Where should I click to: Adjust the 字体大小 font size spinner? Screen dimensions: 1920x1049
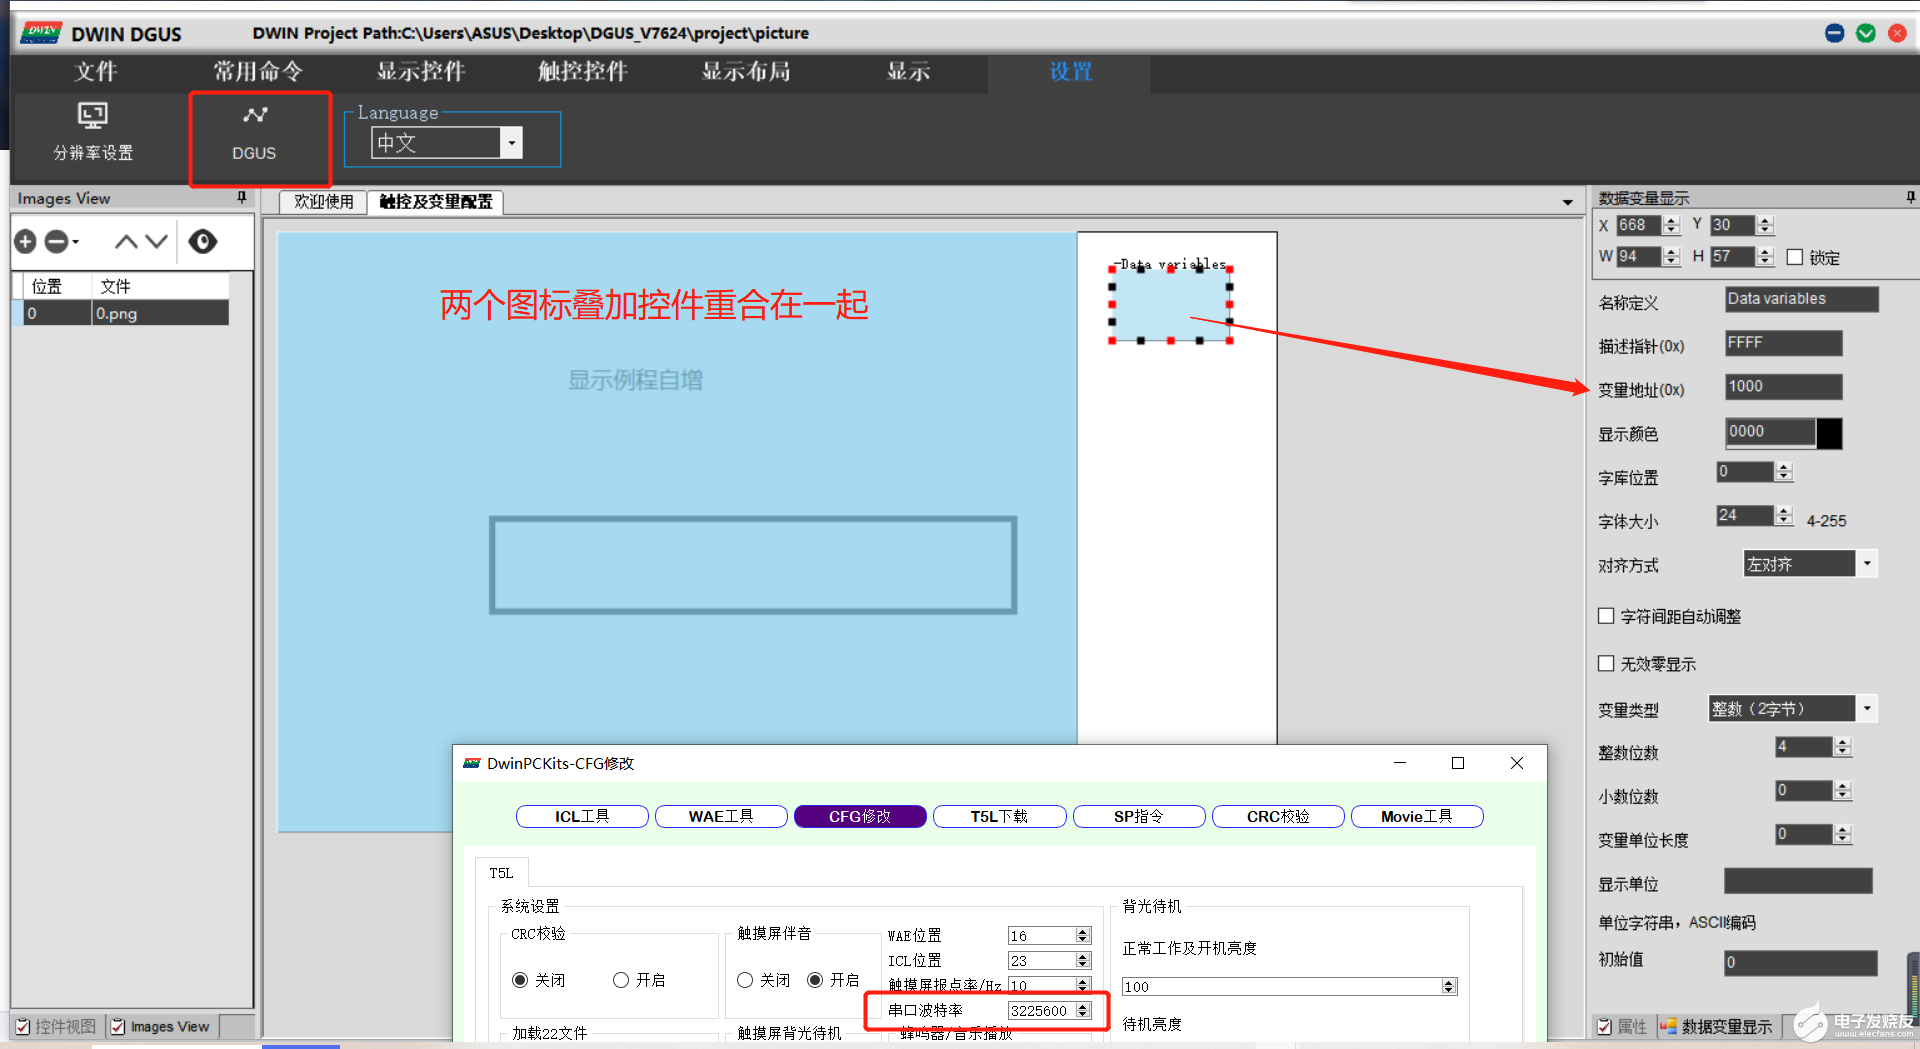click(x=1784, y=516)
